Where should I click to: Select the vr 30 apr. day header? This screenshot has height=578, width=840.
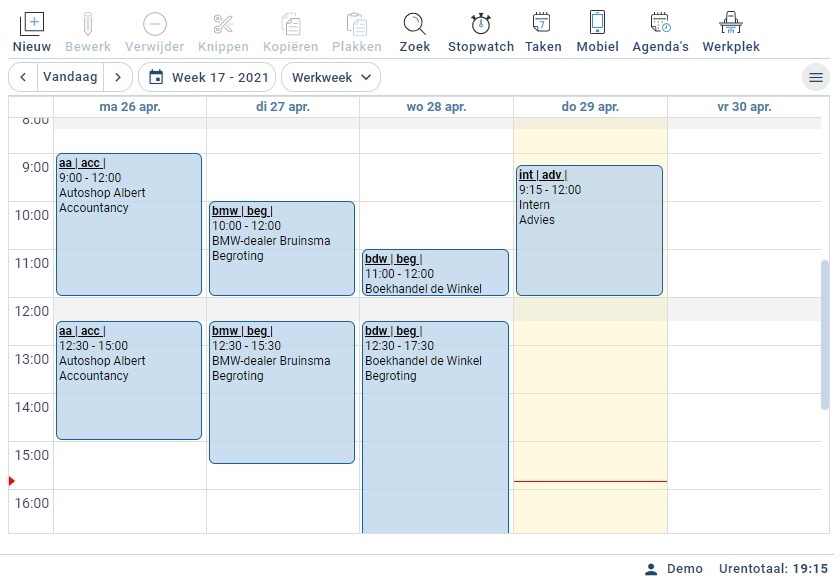tap(743, 107)
